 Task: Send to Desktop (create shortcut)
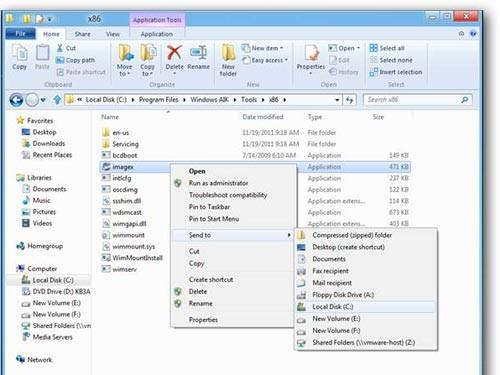tap(366, 247)
